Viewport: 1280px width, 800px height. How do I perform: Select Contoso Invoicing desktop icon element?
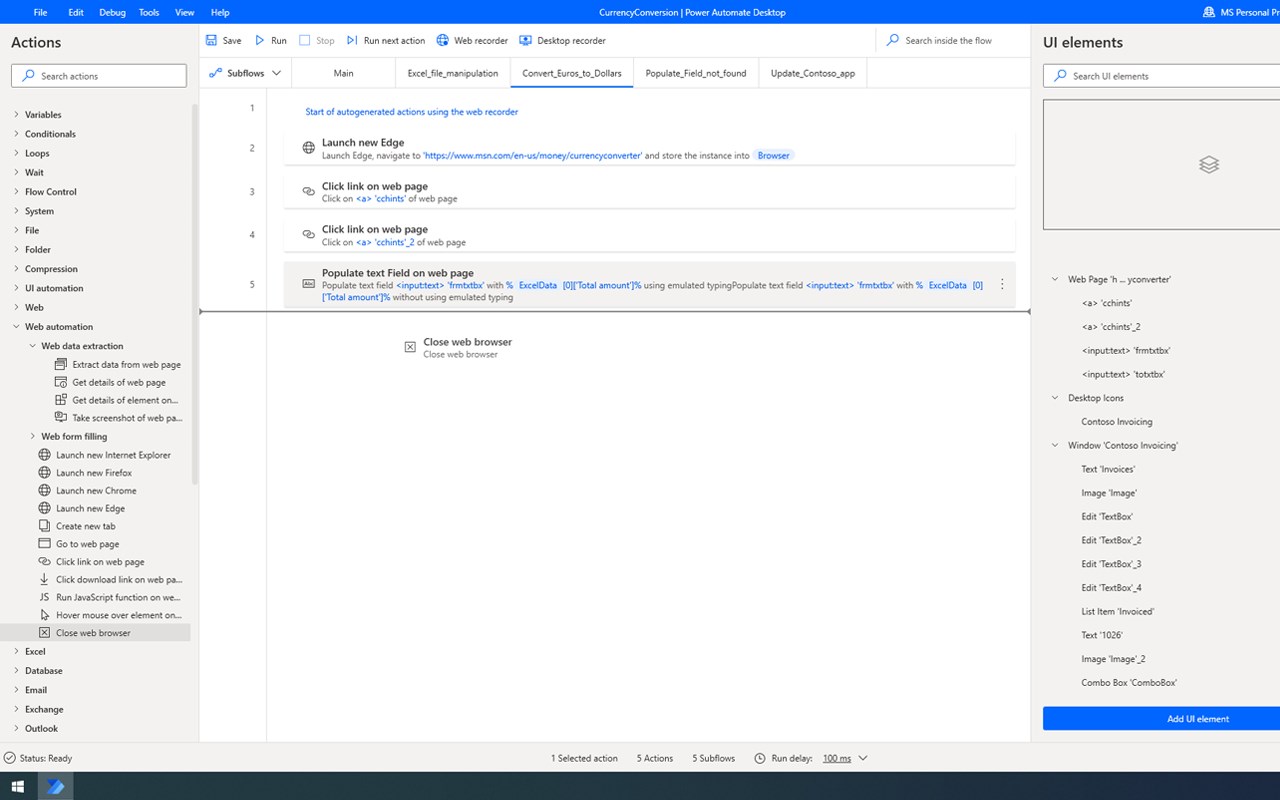point(1116,422)
